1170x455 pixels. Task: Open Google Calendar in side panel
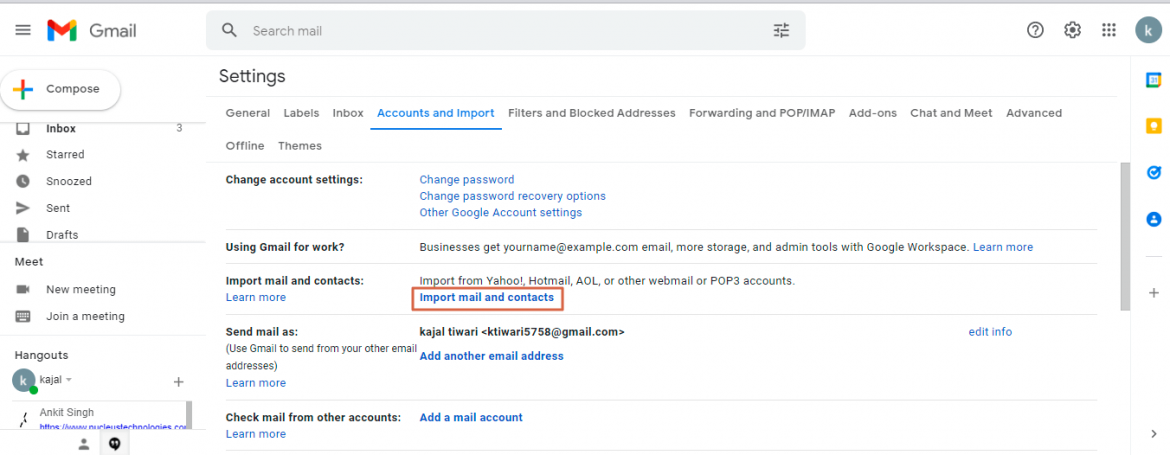[1153, 80]
